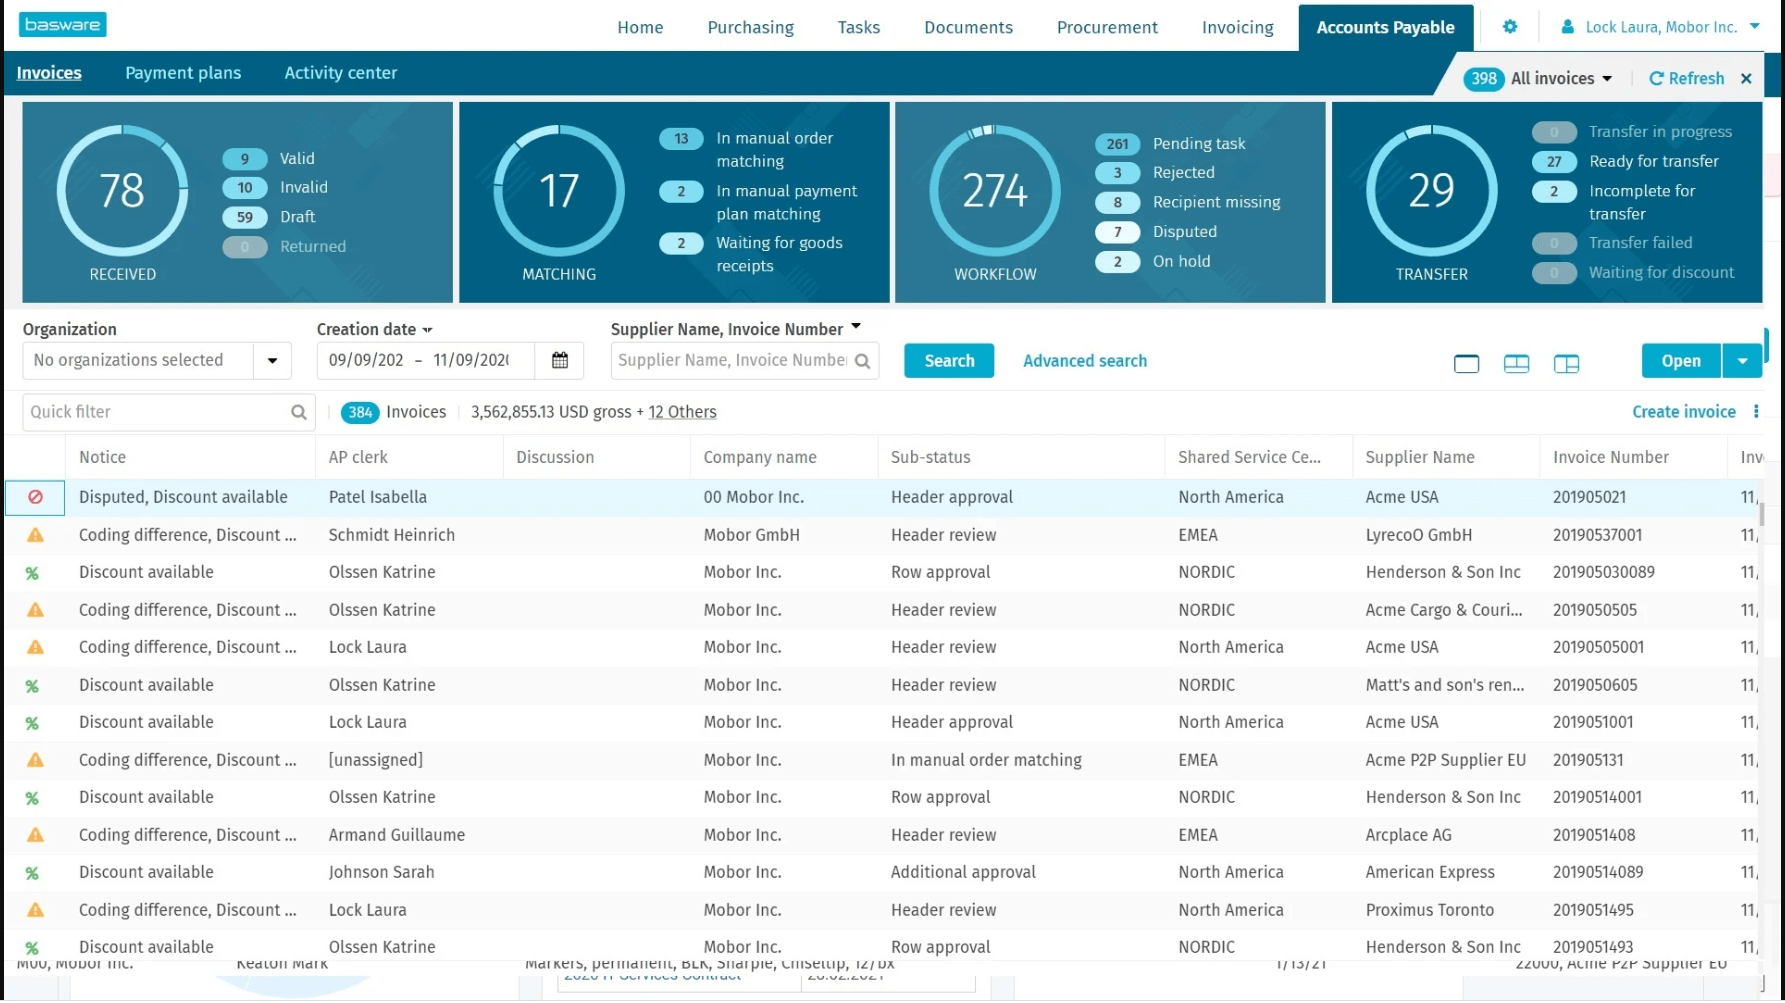1785x1003 pixels.
Task: Open the three-dot menu next to Create invoice
Action: coord(1757,411)
